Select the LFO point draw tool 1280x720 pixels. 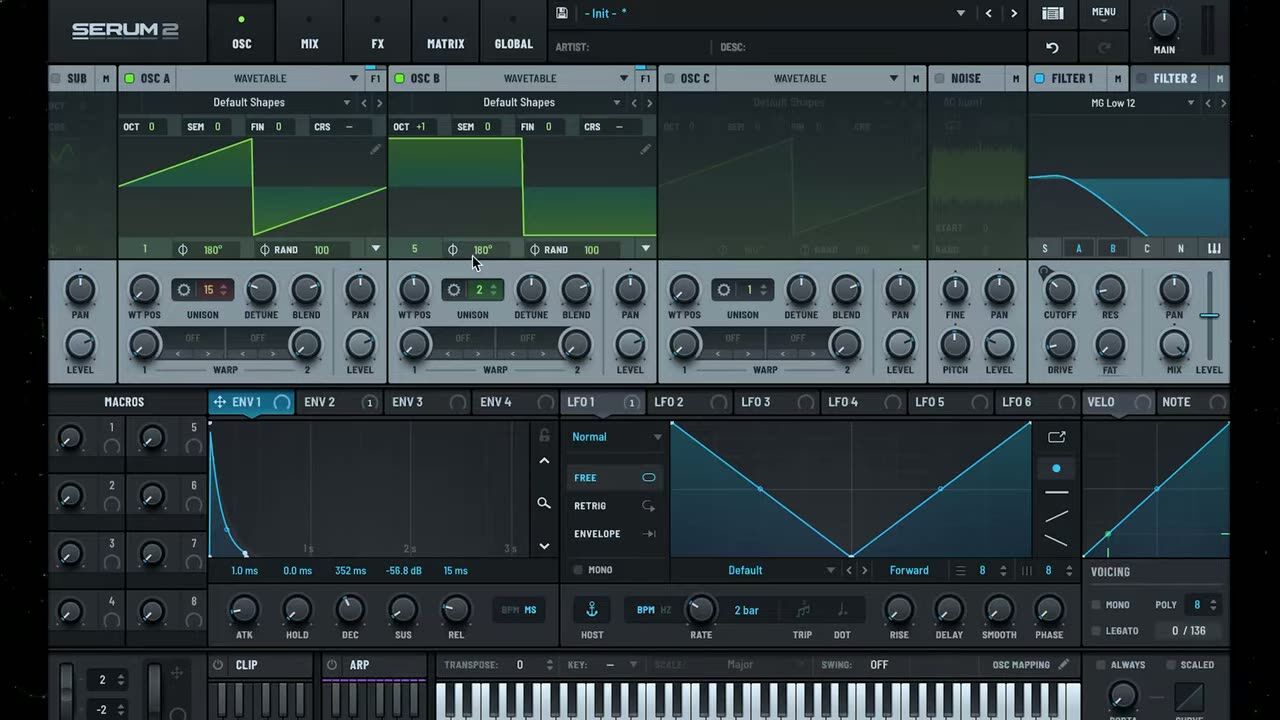[x=1056, y=468]
